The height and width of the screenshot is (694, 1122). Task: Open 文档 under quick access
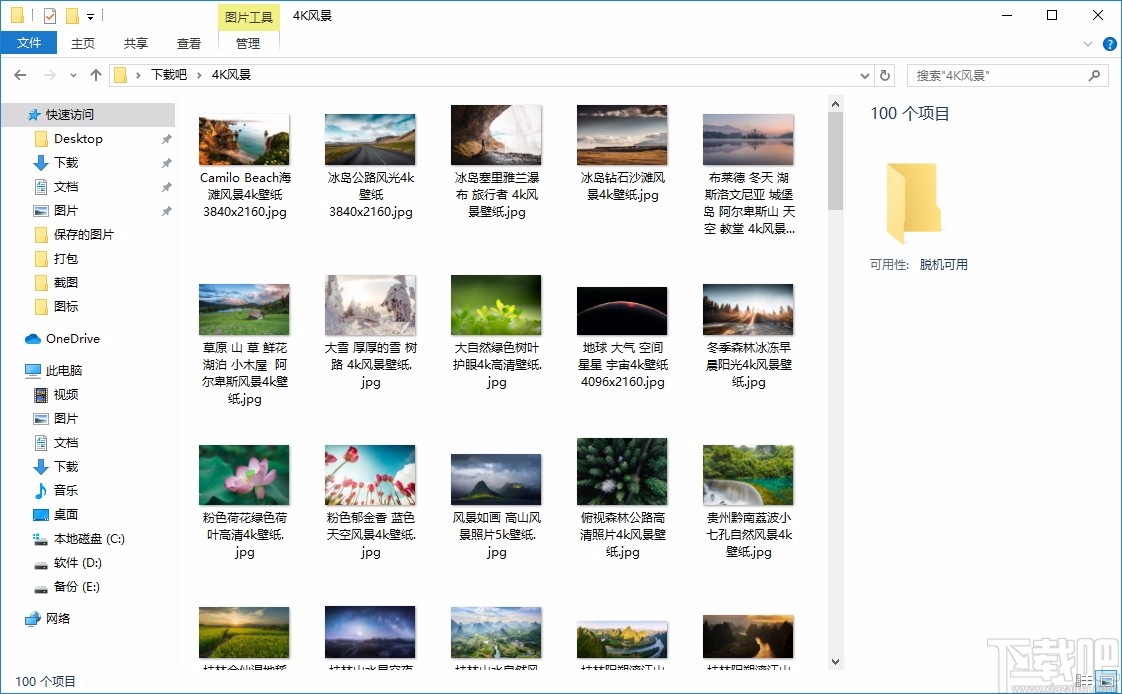66,187
